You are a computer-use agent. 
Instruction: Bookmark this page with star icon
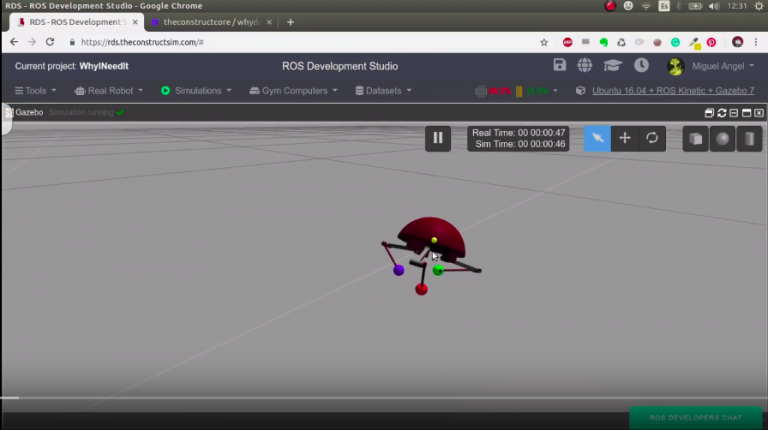point(544,43)
